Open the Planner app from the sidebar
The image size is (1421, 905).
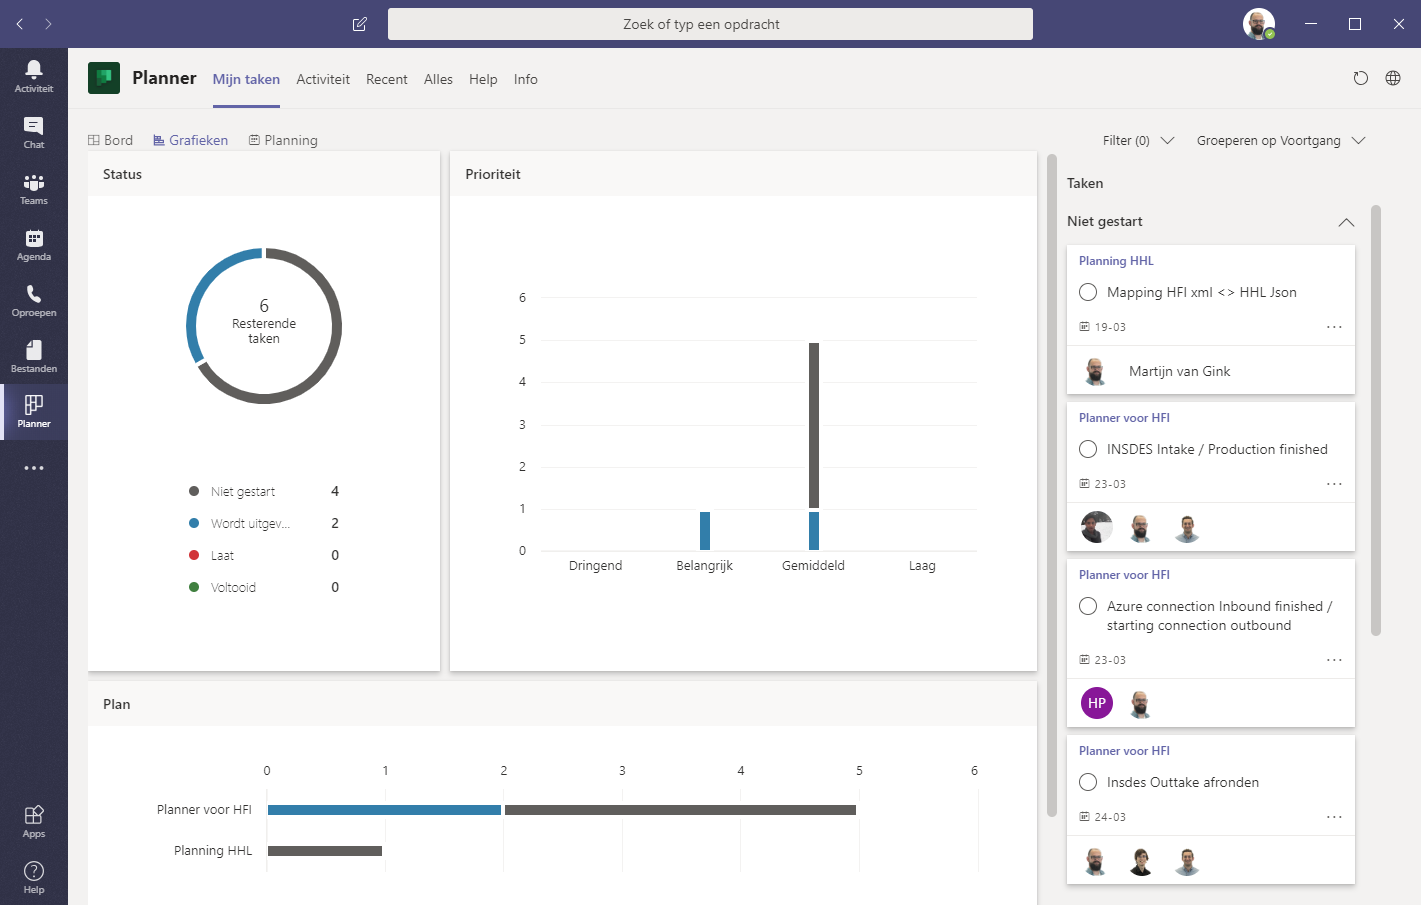34,411
